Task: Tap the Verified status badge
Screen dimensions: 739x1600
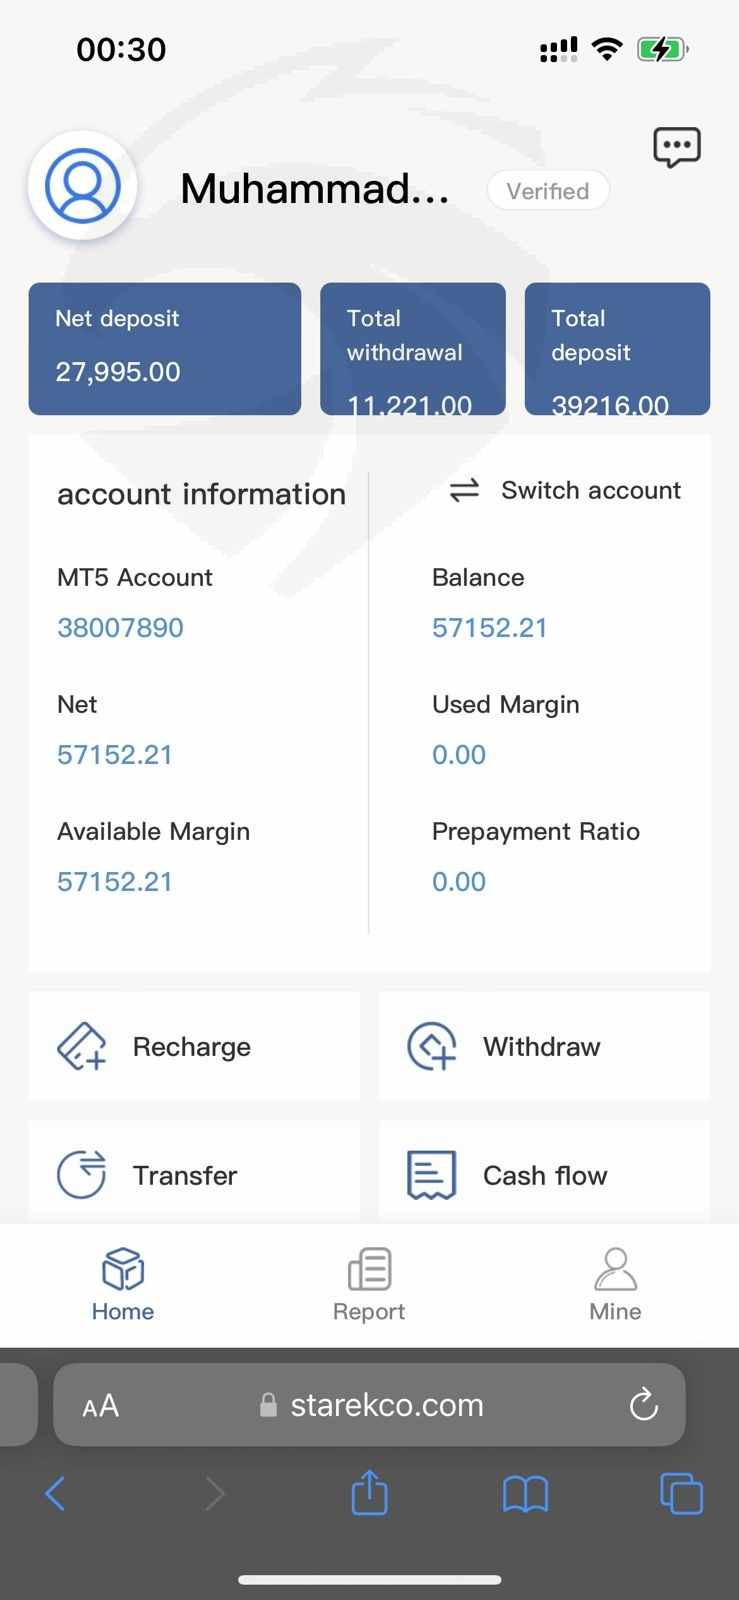Action: click(548, 191)
